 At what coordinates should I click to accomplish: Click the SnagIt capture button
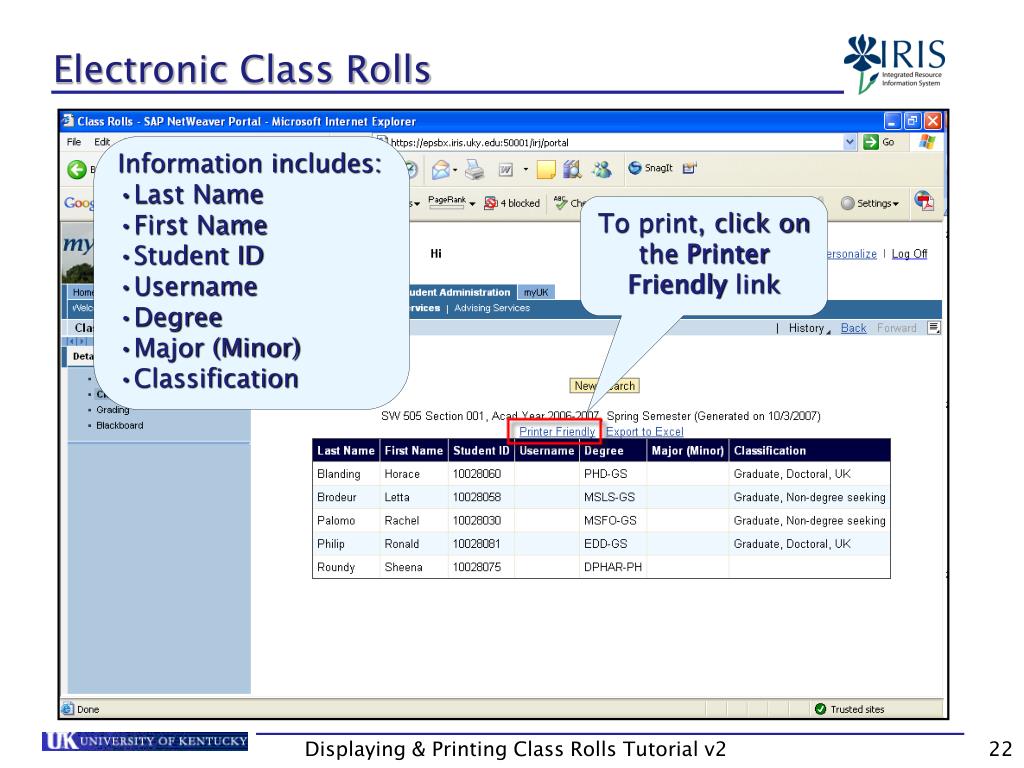650,168
